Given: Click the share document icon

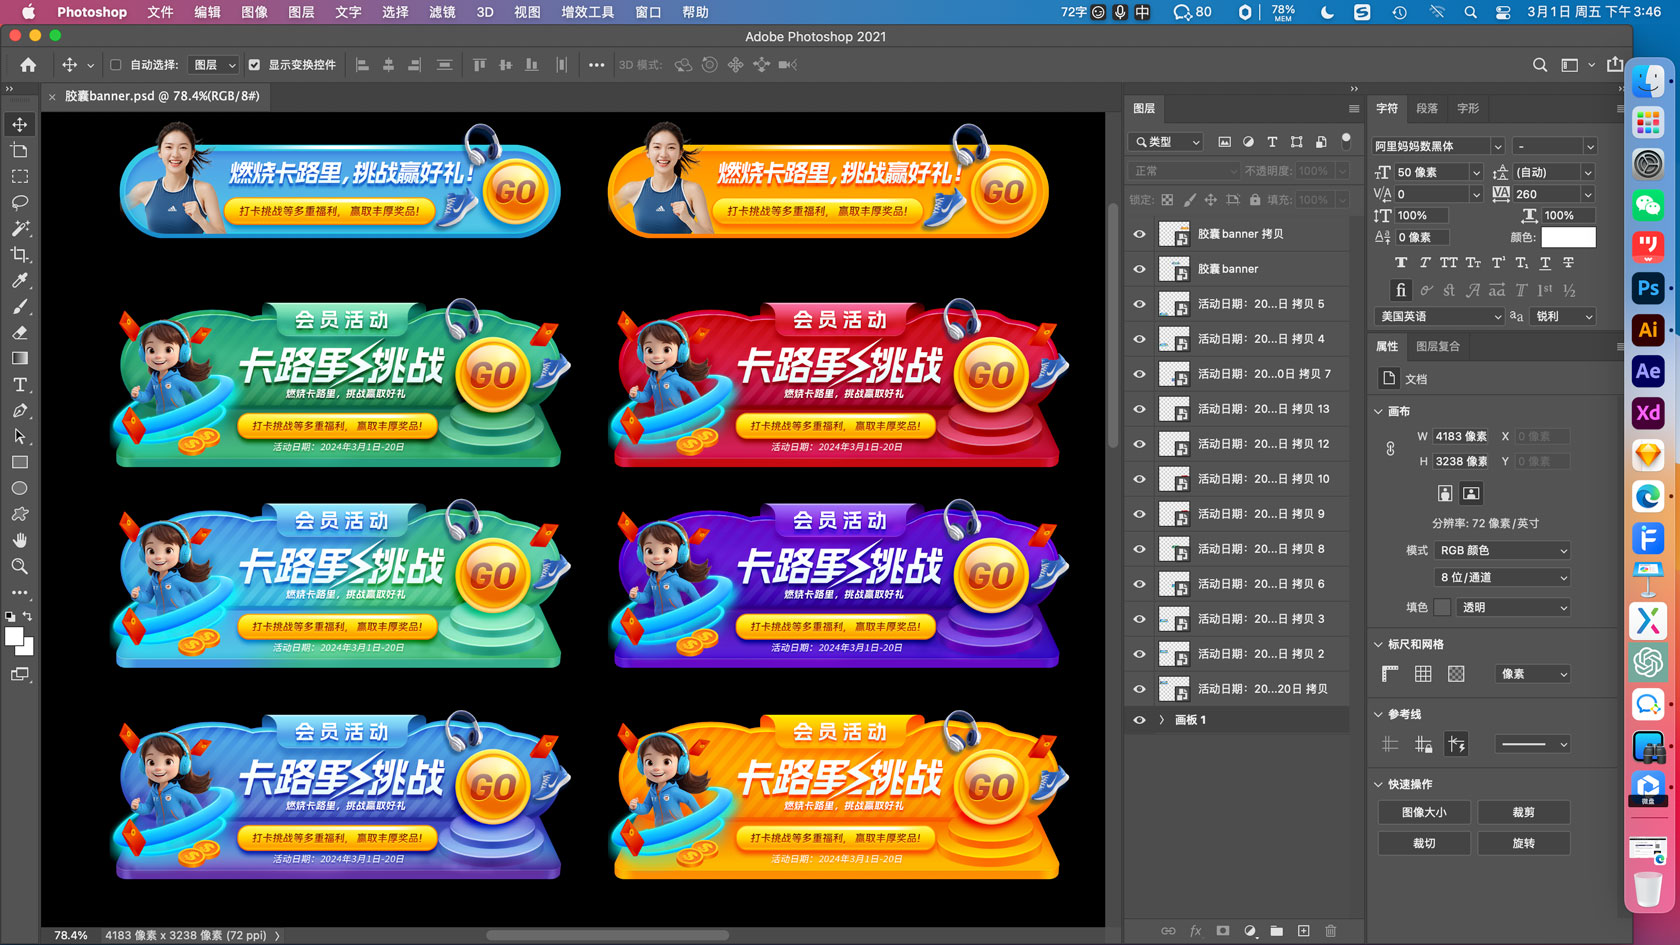Looking at the screenshot, I should coord(1614,65).
